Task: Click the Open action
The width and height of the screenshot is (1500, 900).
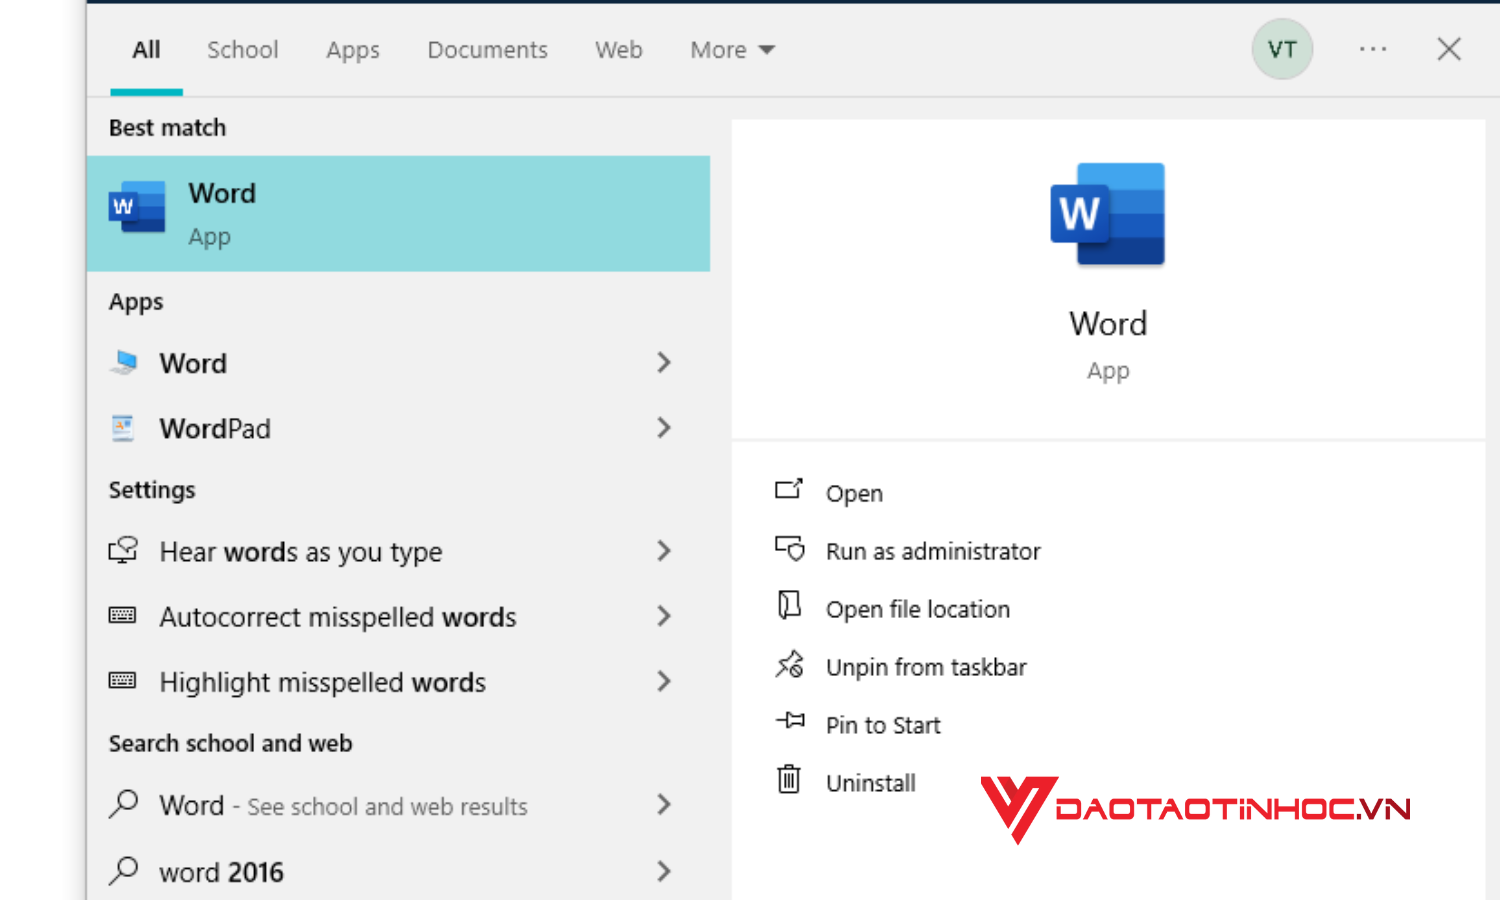Action: point(854,494)
